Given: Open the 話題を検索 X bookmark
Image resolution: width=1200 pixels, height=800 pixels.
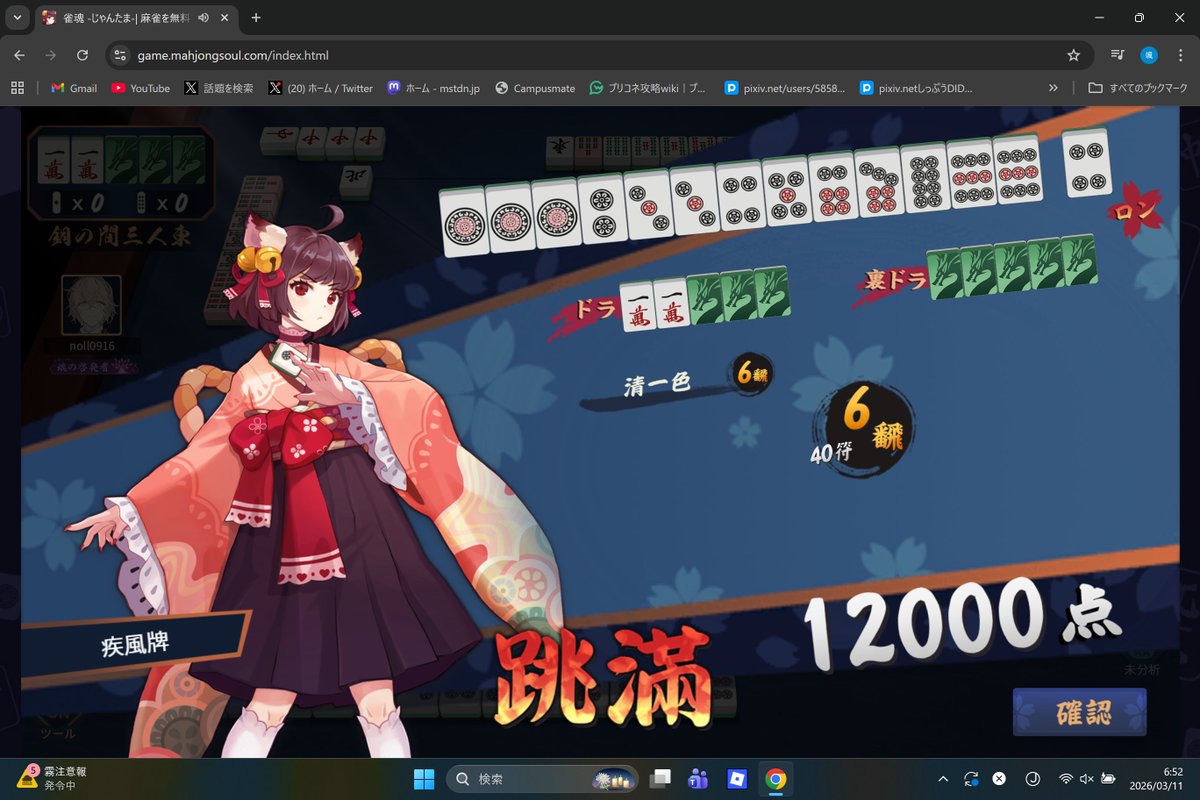Looking at the screenshot, I should click(219, 88).
